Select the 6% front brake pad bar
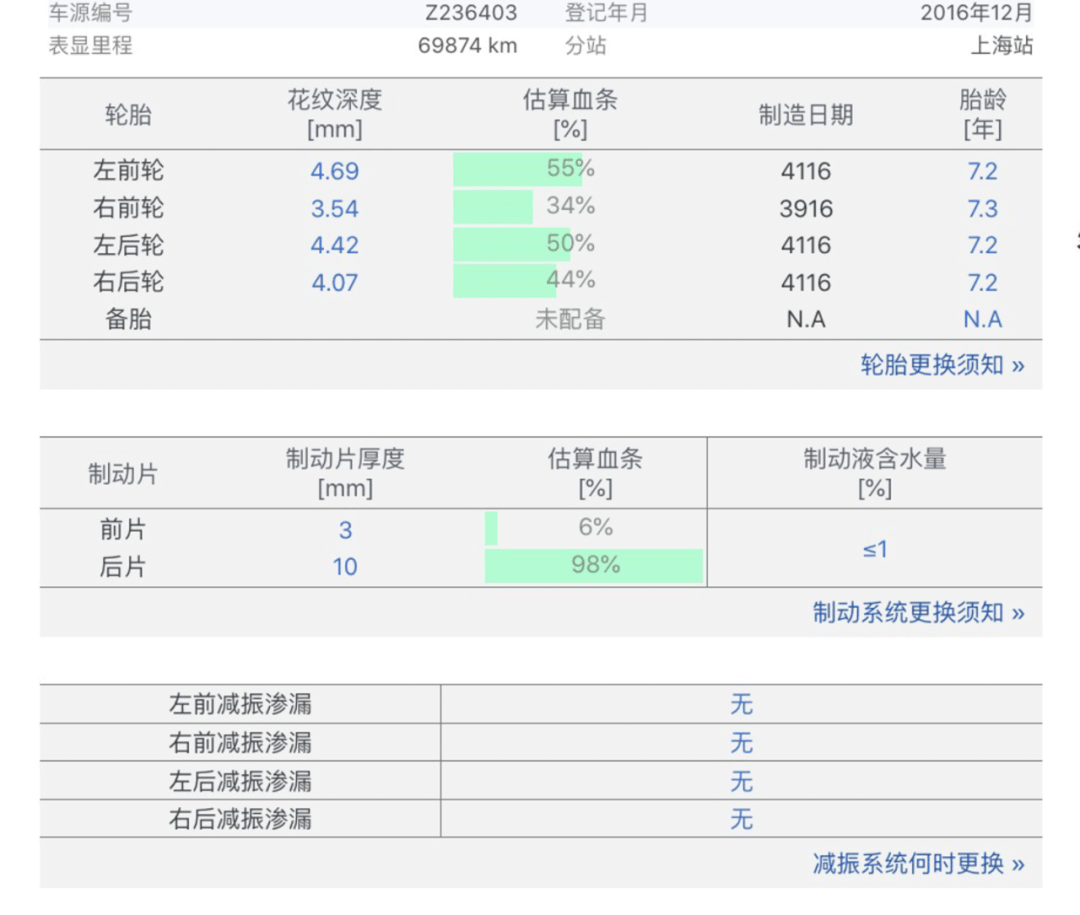This screenshot has width=1080, height=915. (492, 529)
